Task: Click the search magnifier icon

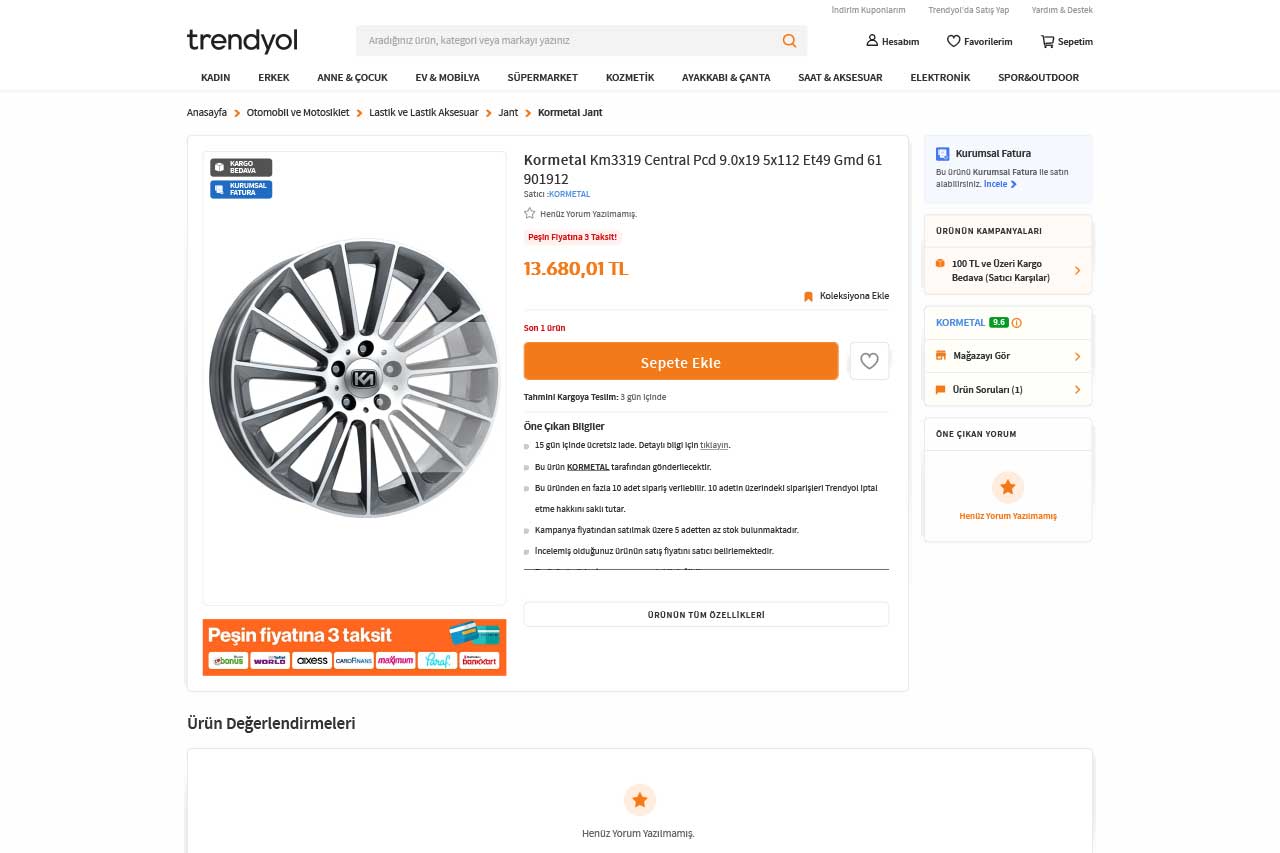Action: point(789,41)
